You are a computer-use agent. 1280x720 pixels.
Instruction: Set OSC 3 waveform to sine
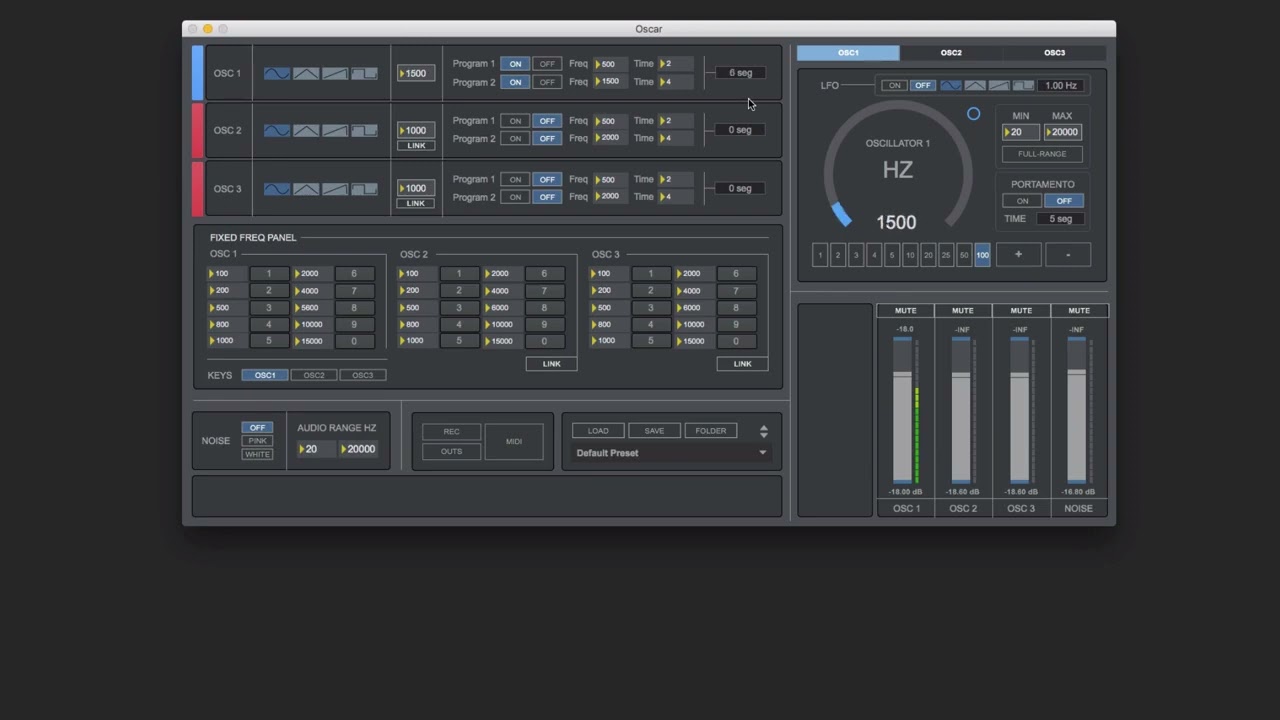point(277,188)
